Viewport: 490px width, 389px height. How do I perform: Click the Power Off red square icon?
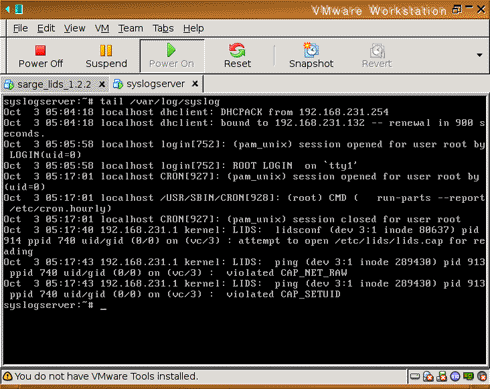(x=41, y=50)
